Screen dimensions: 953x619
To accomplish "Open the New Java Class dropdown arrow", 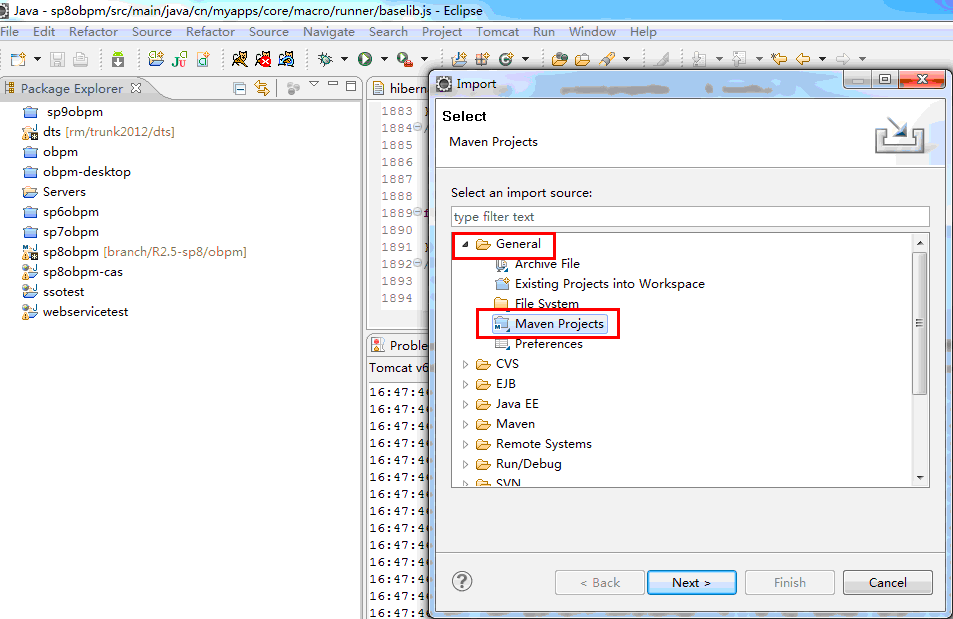I will (525, 59).
